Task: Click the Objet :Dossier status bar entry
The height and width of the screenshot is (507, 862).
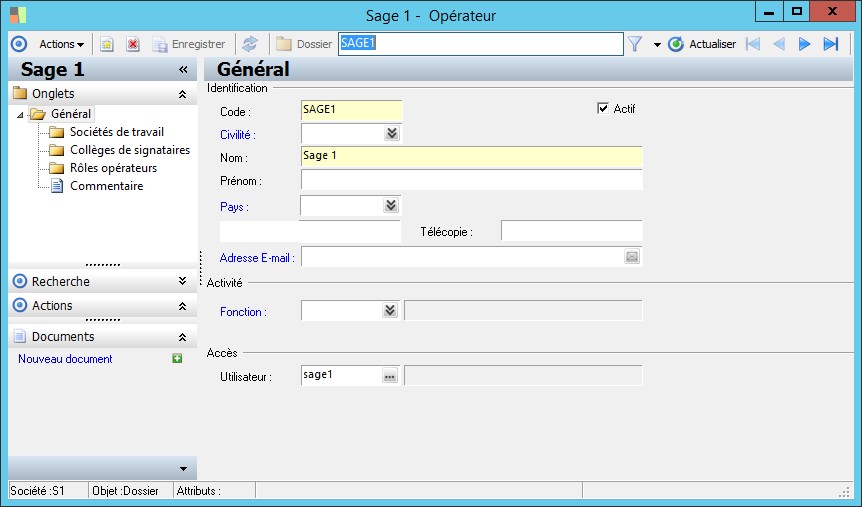Action: (125, 491)
